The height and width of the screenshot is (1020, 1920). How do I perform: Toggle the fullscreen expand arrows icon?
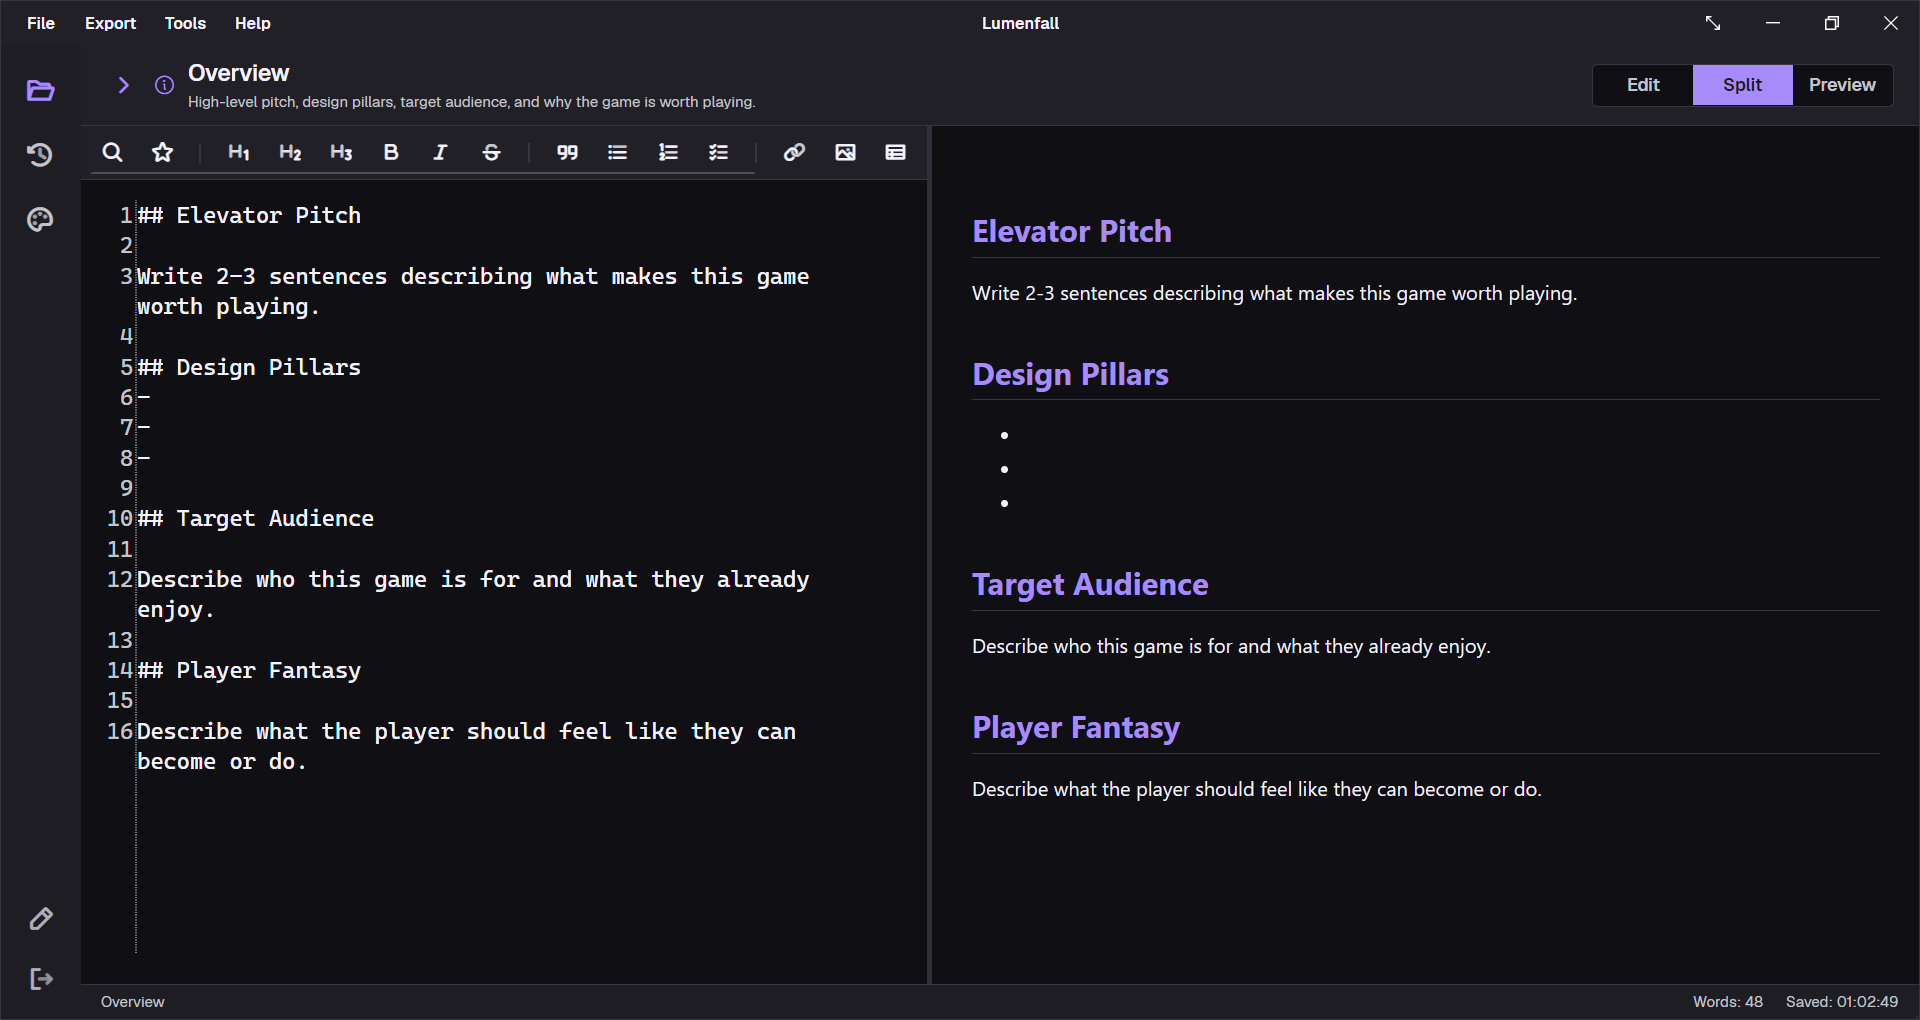tap(1713, 23)
